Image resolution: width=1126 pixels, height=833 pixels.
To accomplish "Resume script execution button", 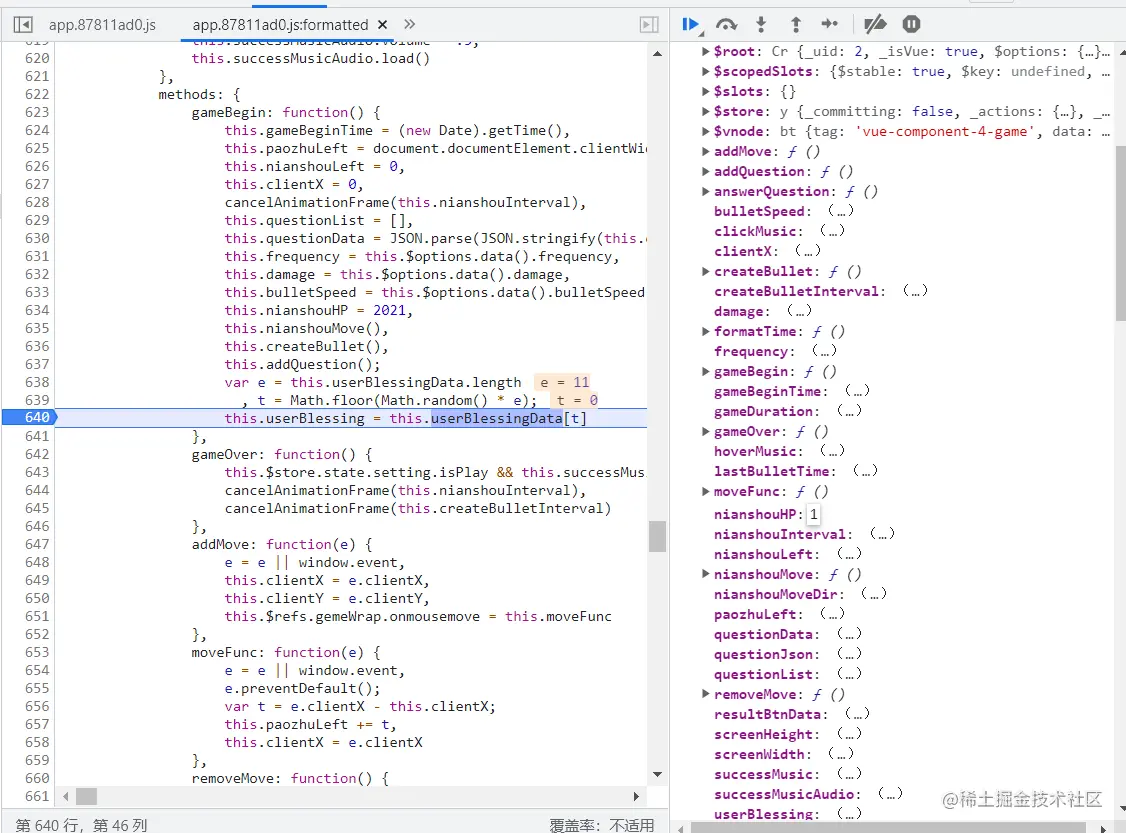I will [x=691, y=24].
